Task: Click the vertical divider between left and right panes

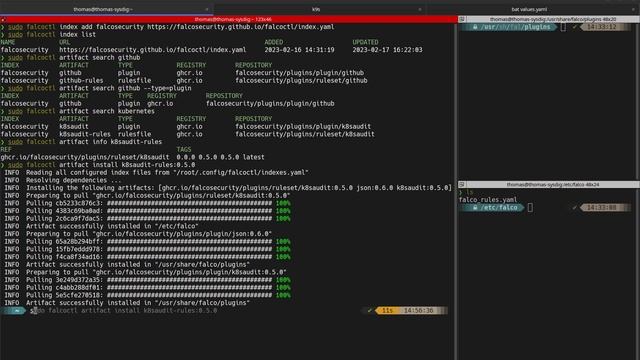Action: [456, 192]
